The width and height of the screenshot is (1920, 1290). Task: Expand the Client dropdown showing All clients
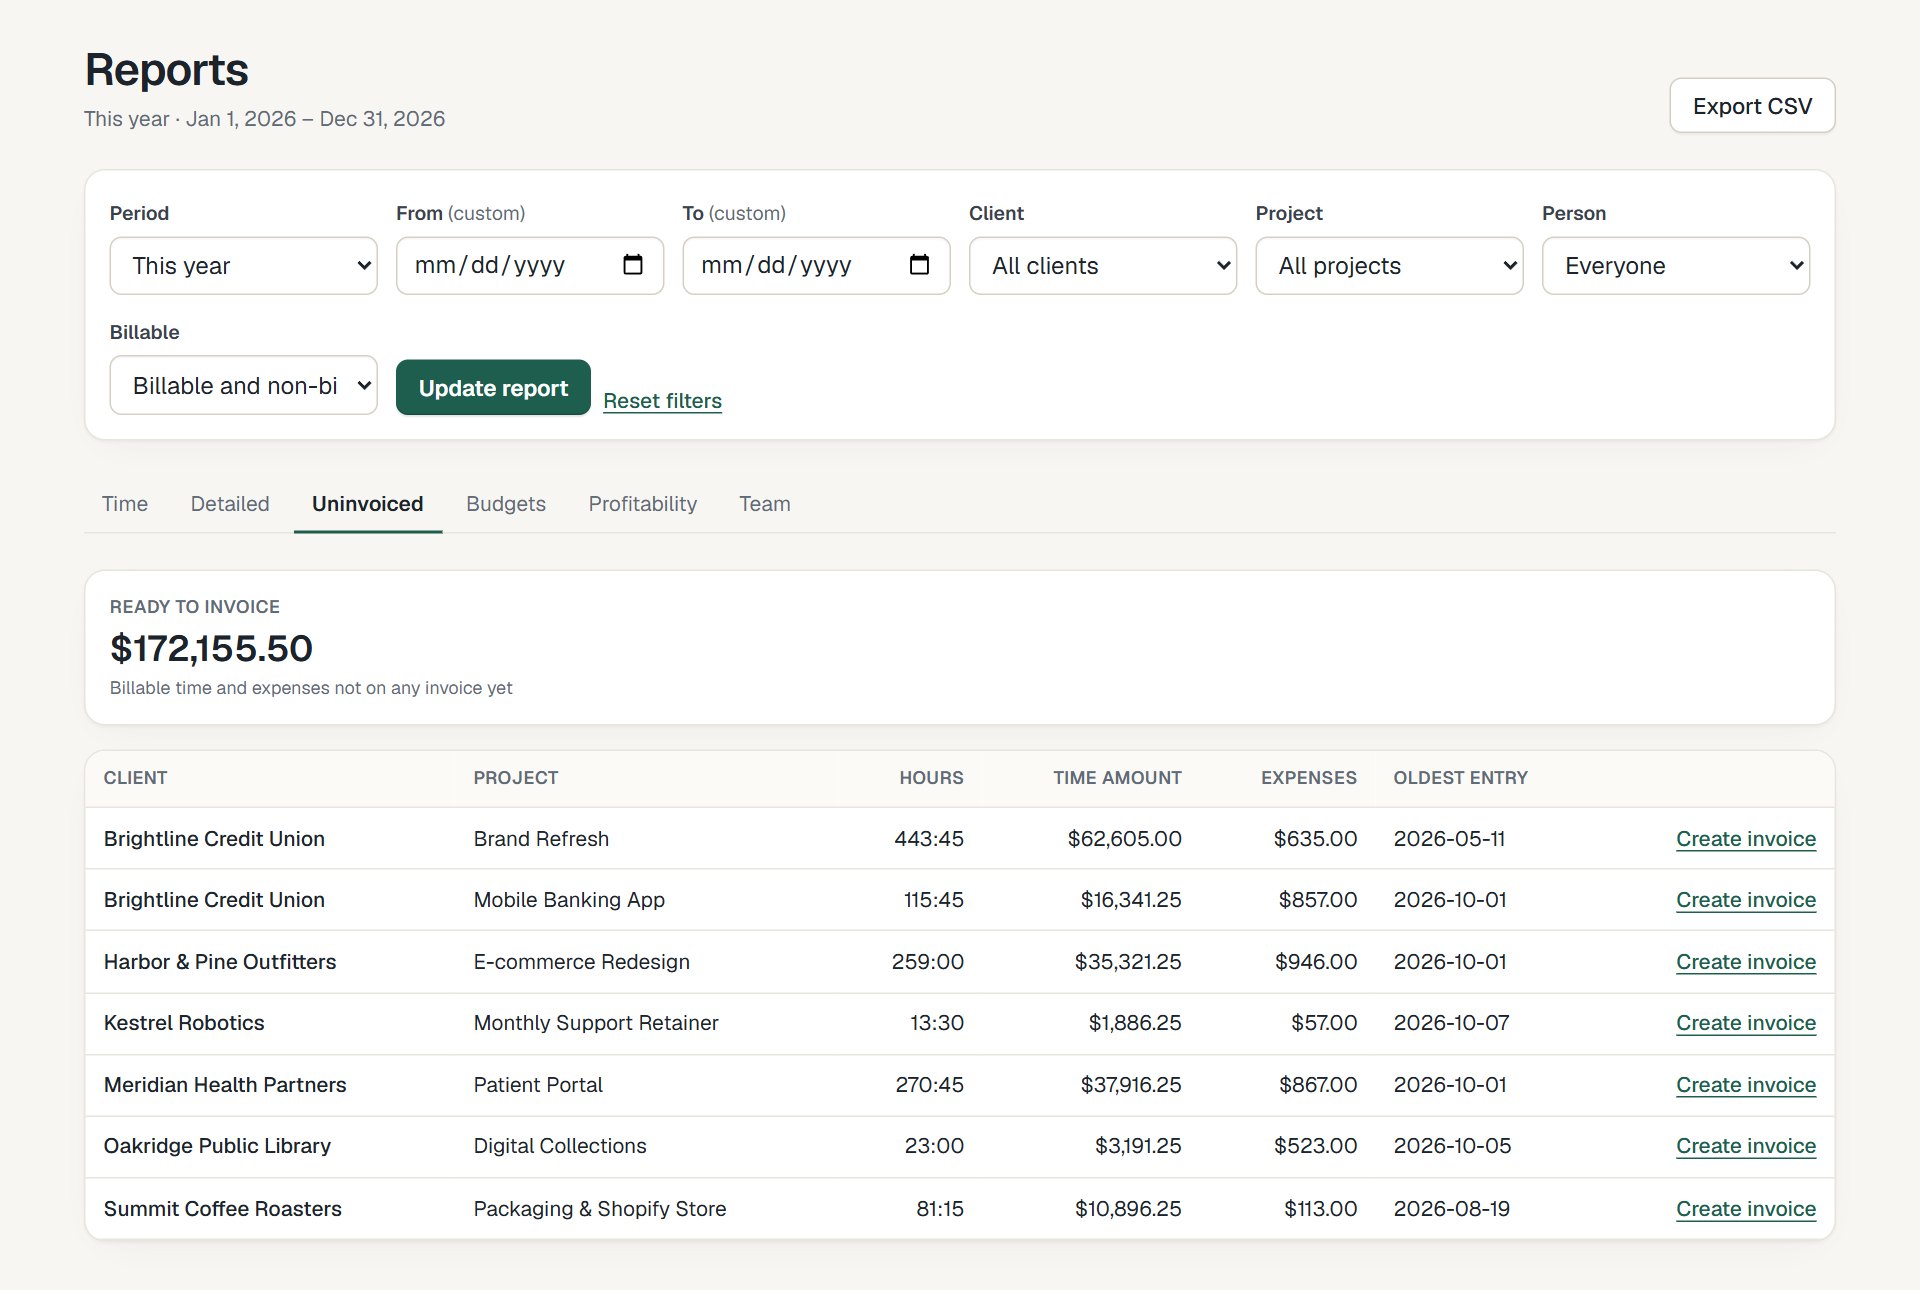tap(1103, 266)
